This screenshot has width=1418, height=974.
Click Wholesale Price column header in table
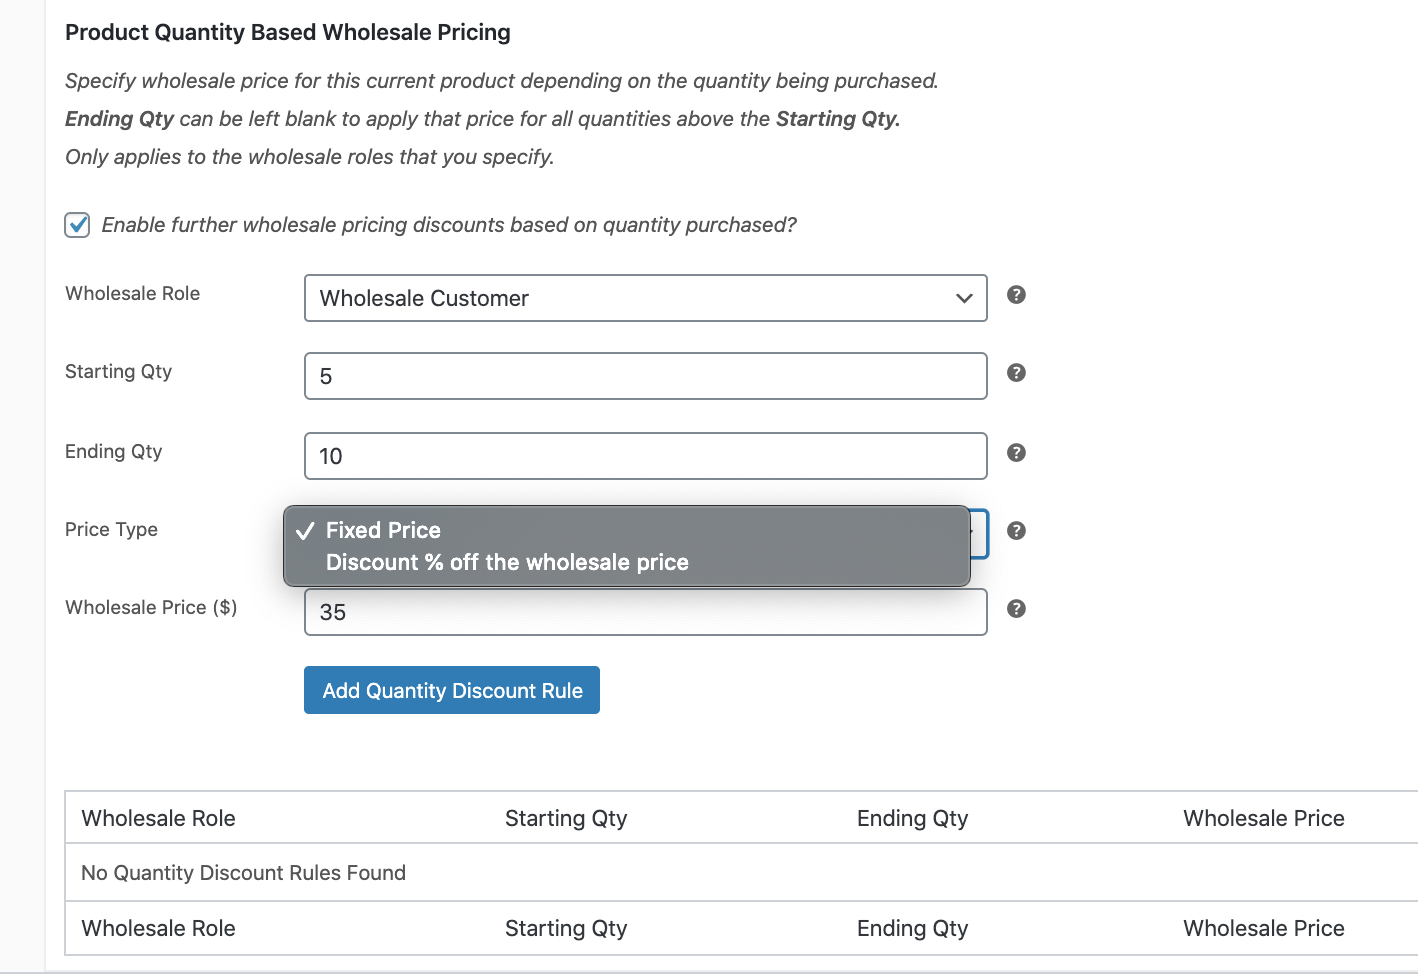pyautogui.click(x=1263, y=818)
